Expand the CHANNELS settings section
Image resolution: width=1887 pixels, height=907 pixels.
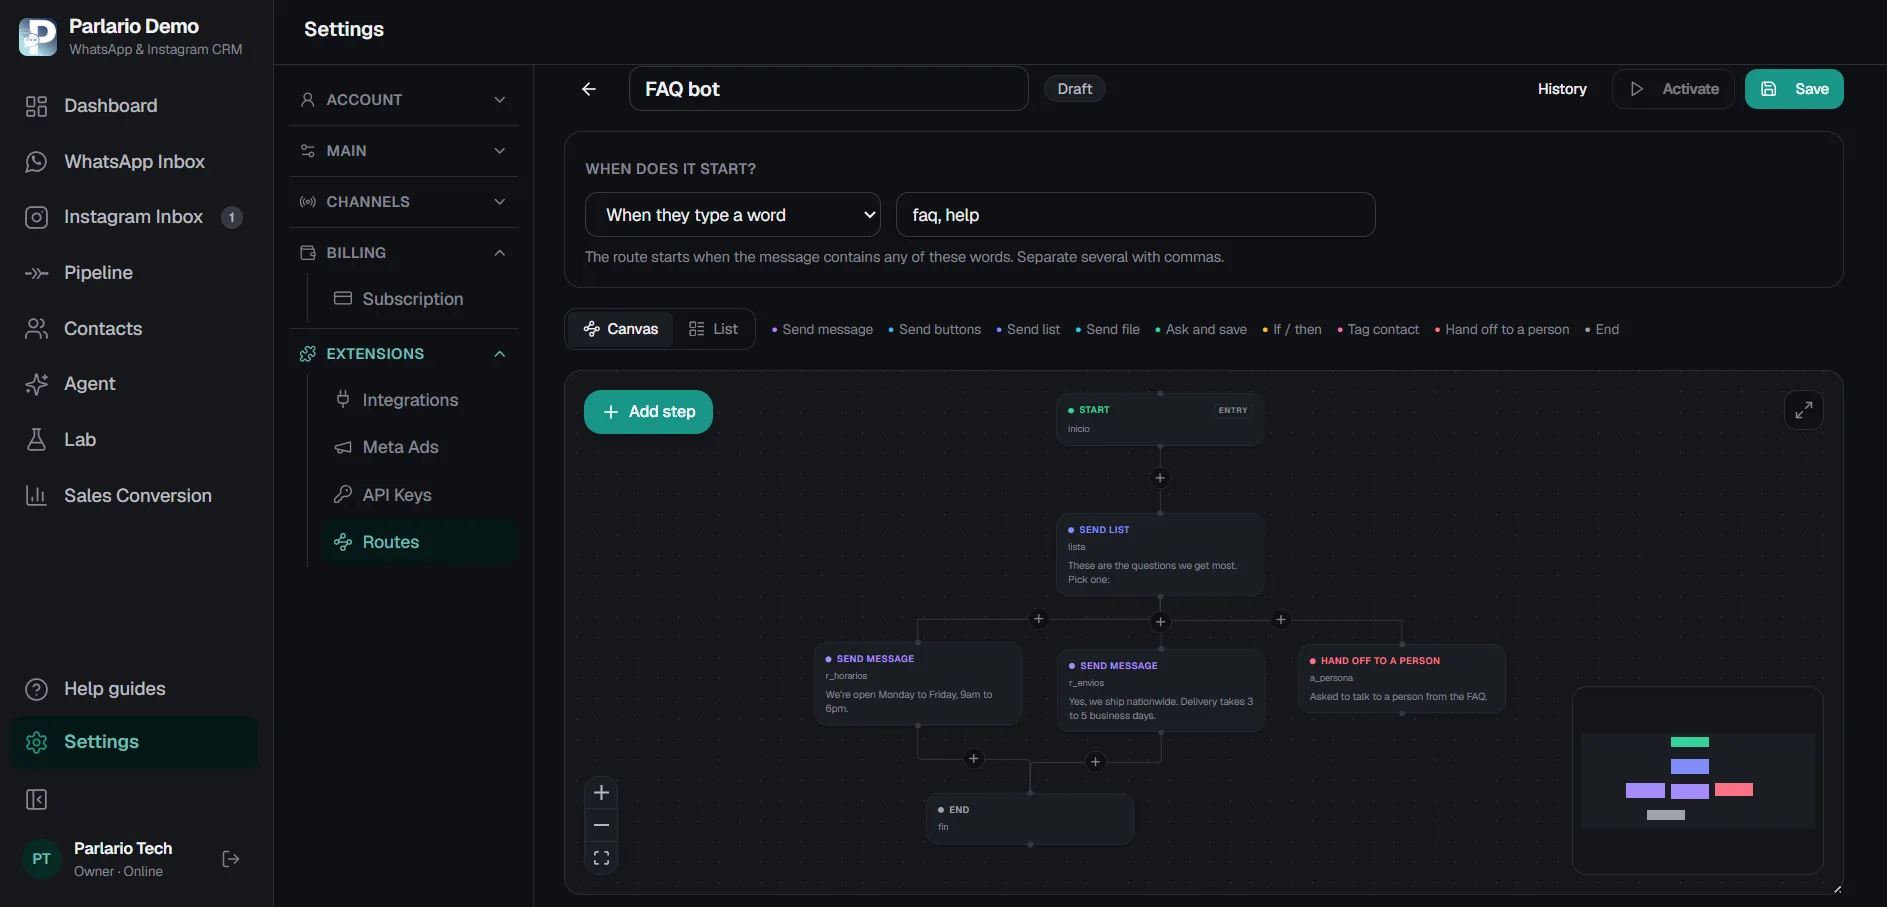click(403, 202)
